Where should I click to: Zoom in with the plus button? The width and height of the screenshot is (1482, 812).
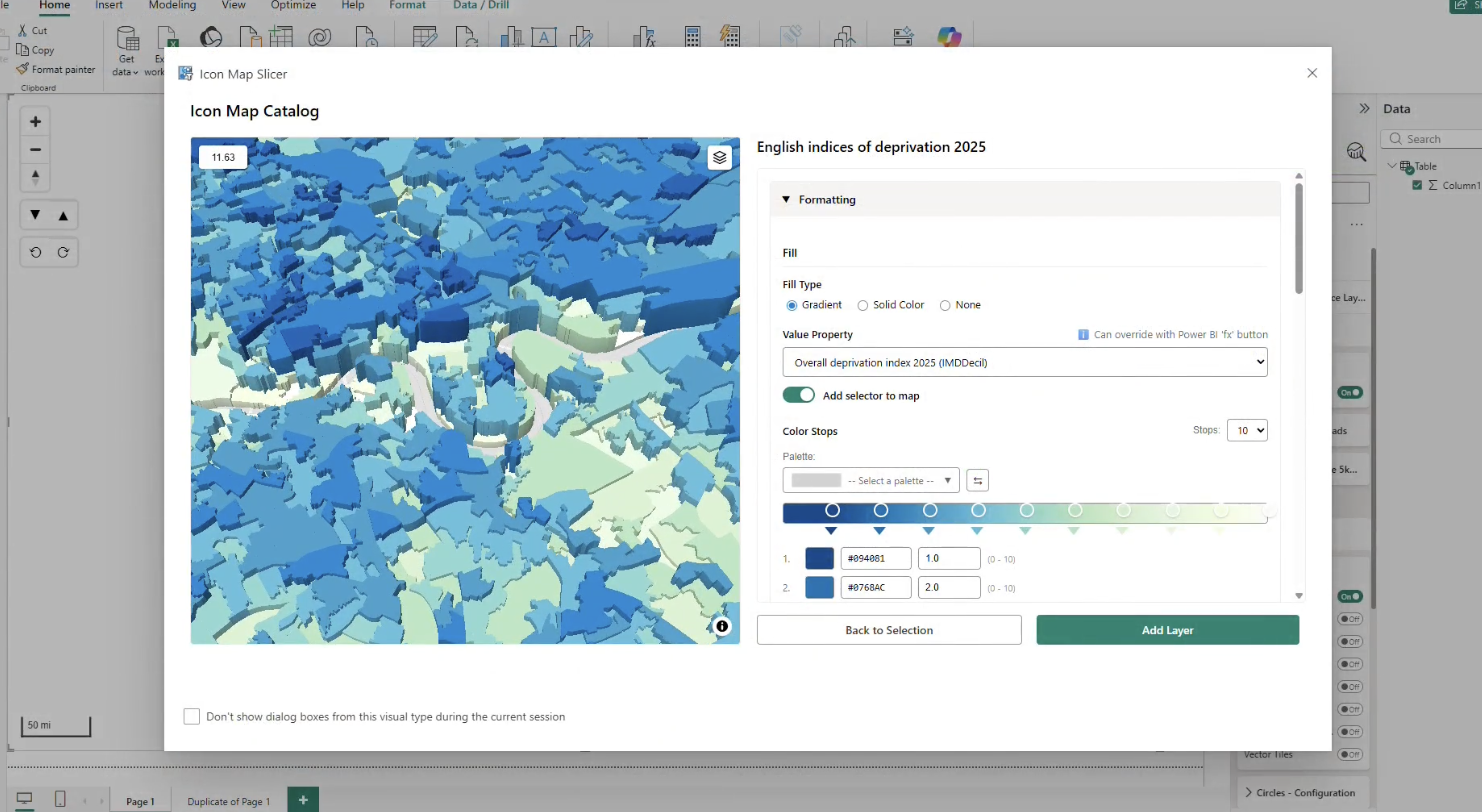[36, 122]
